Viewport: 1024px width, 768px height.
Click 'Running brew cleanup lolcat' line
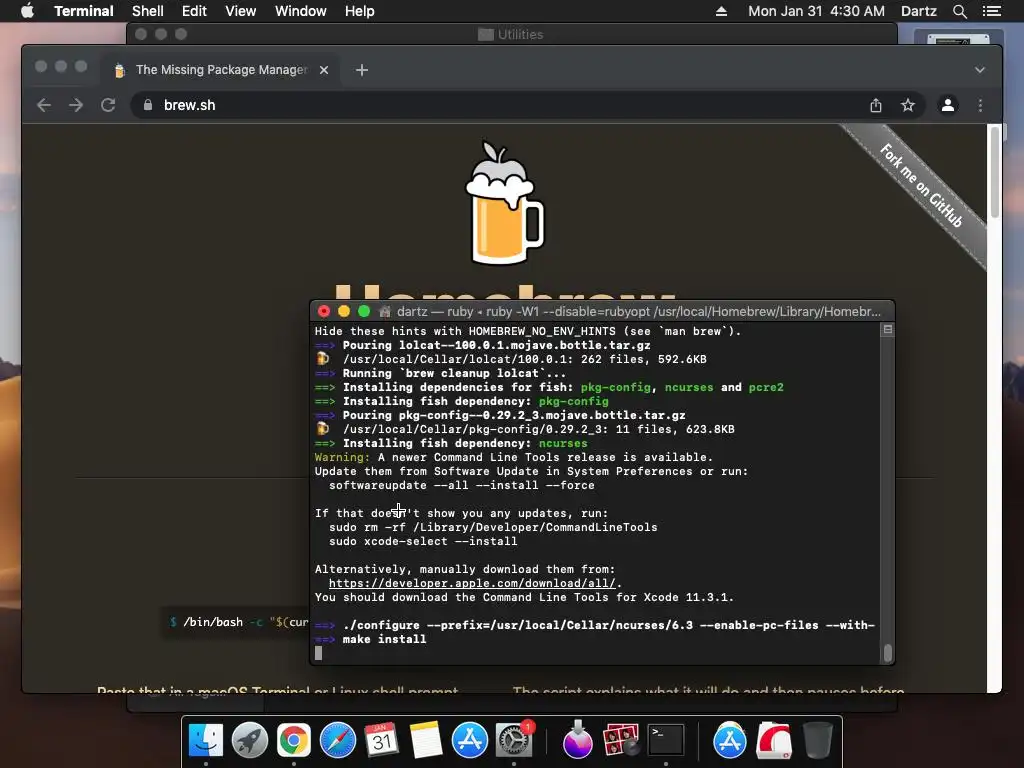pos(455,374)
